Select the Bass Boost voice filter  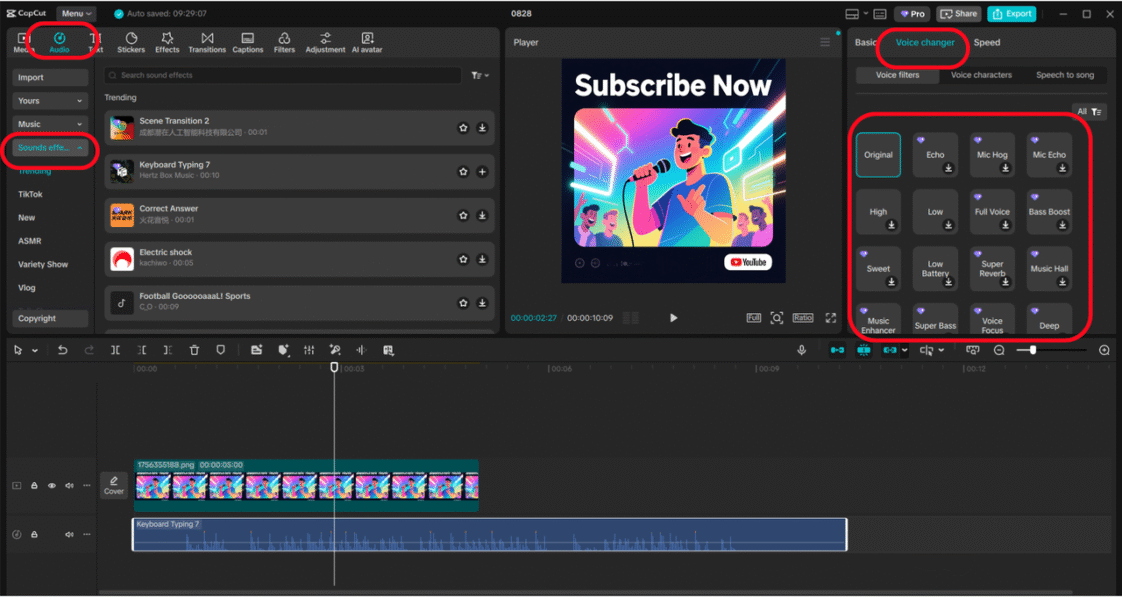(x=1049, y=212)
